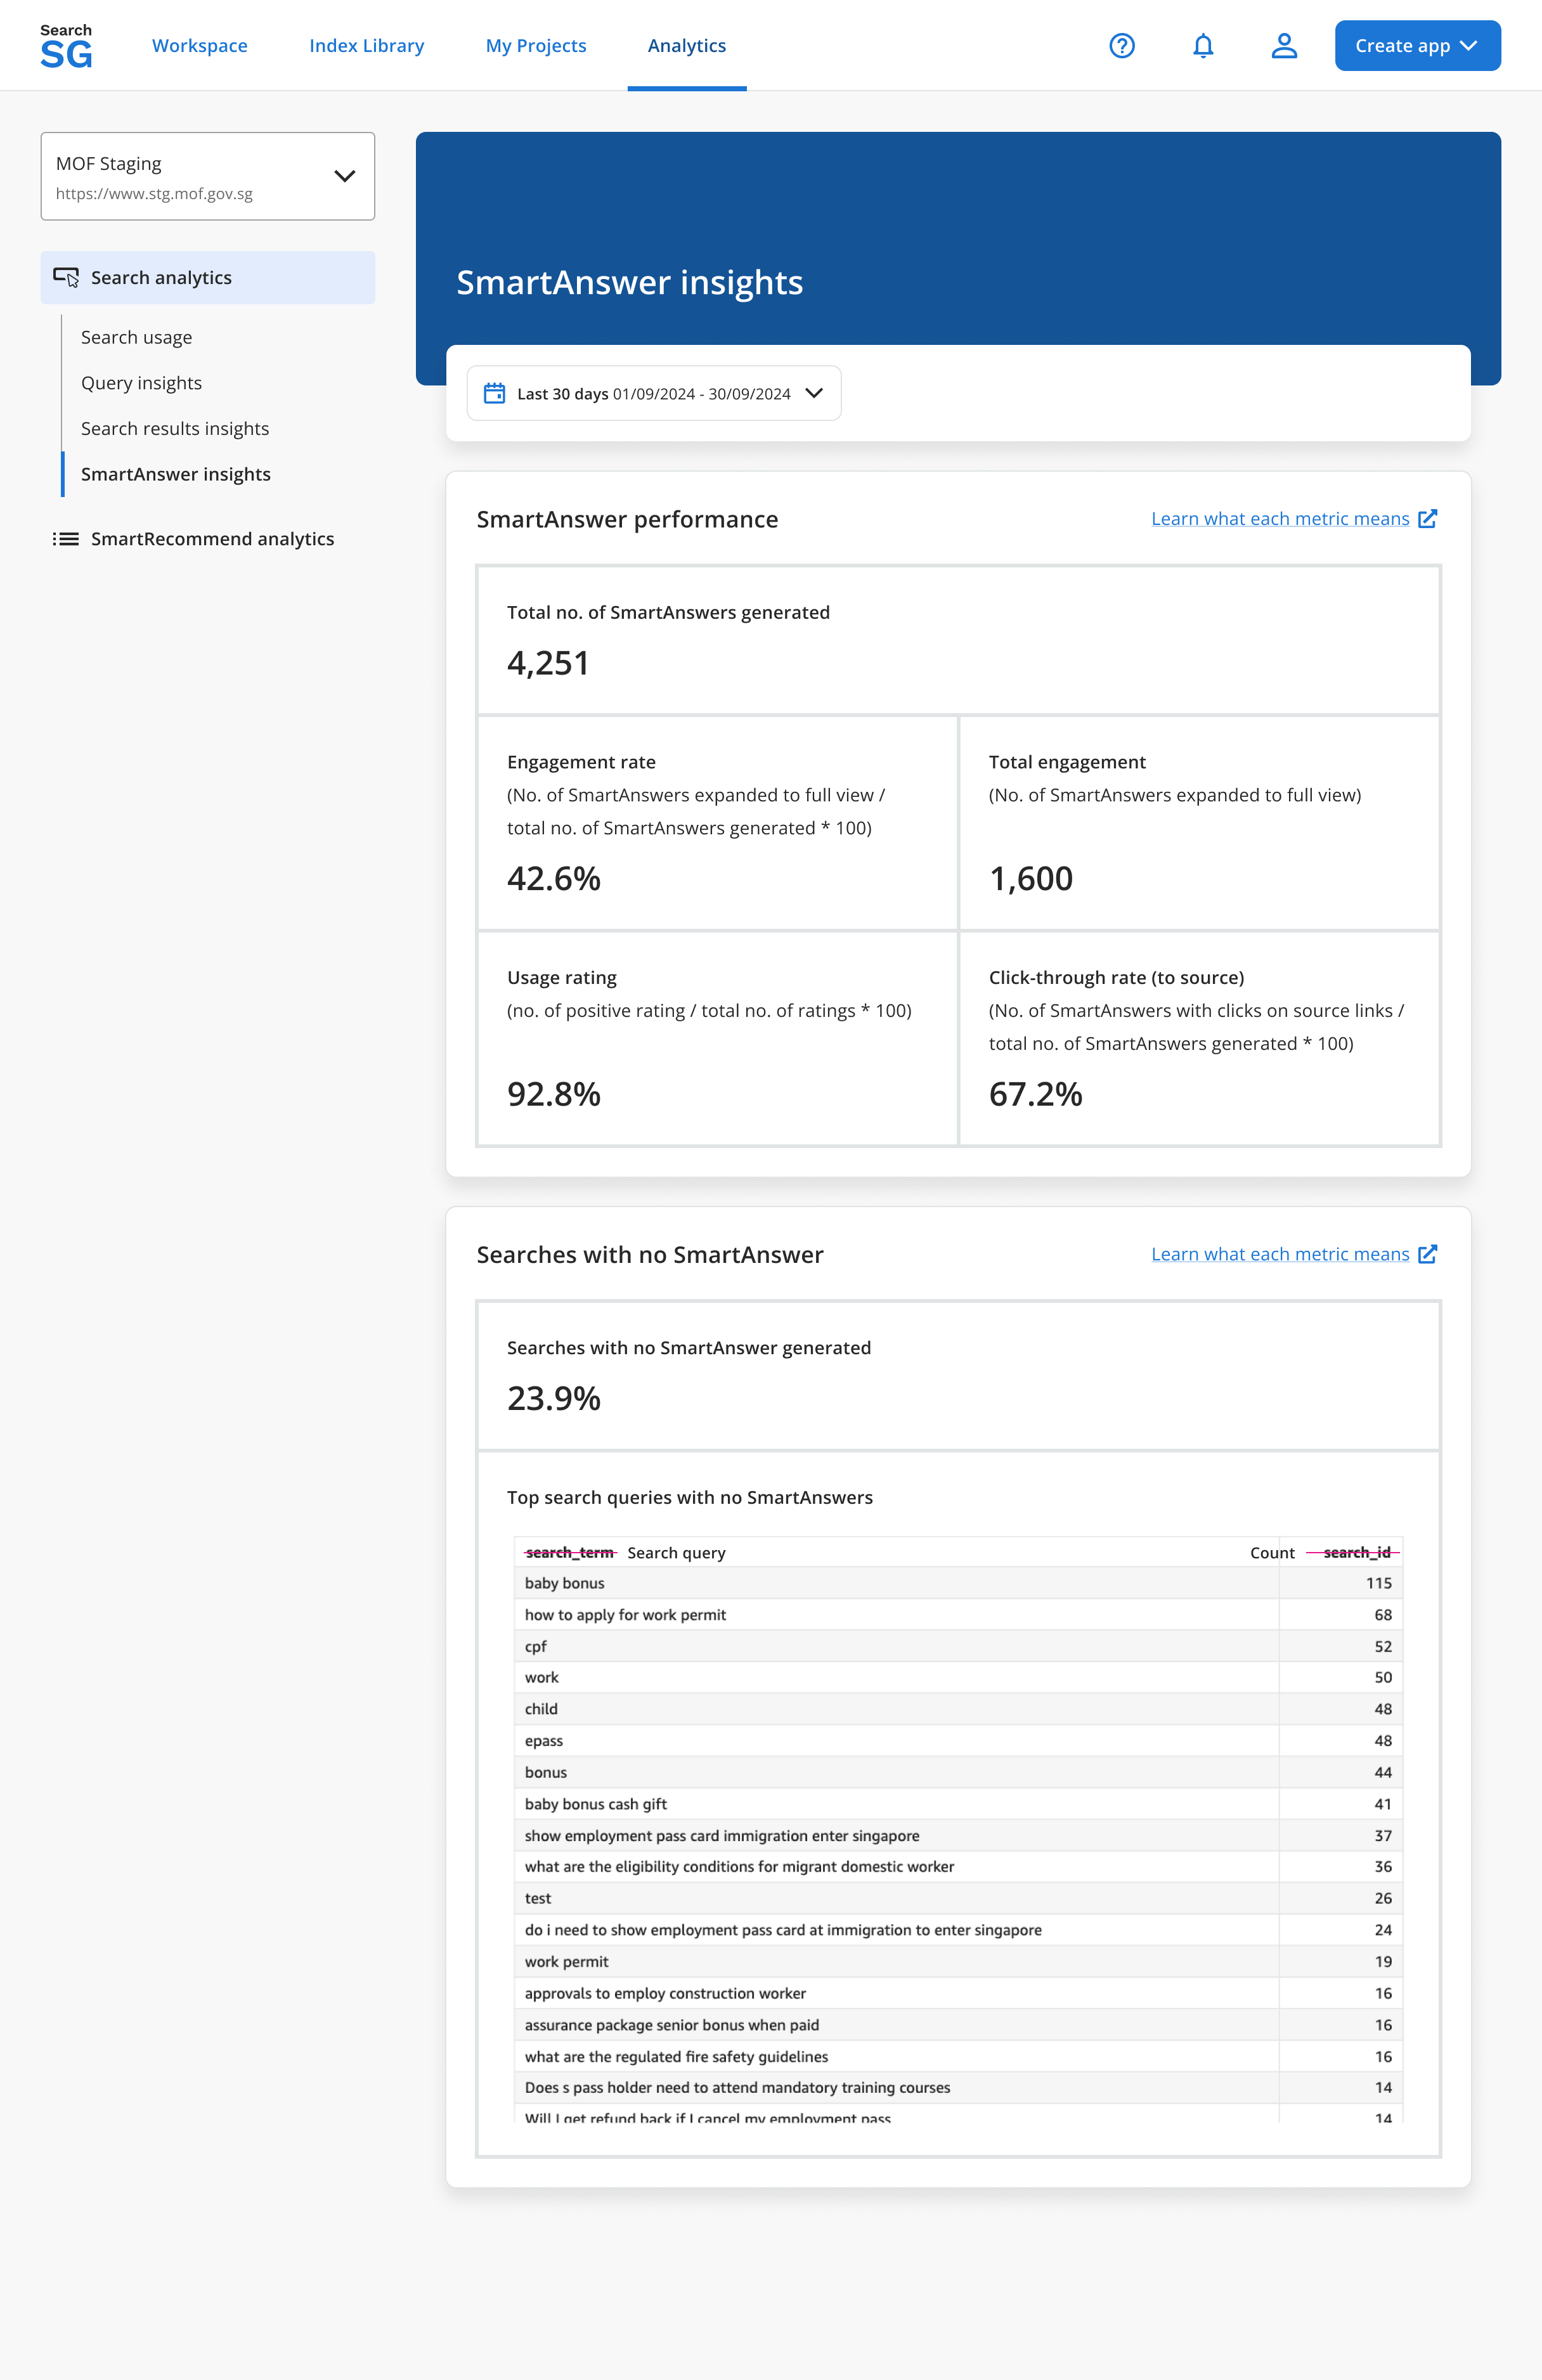Go to the Workspace tab
The width and height of the screenshot is (1542, 2380).
click(x=200, y=46)
